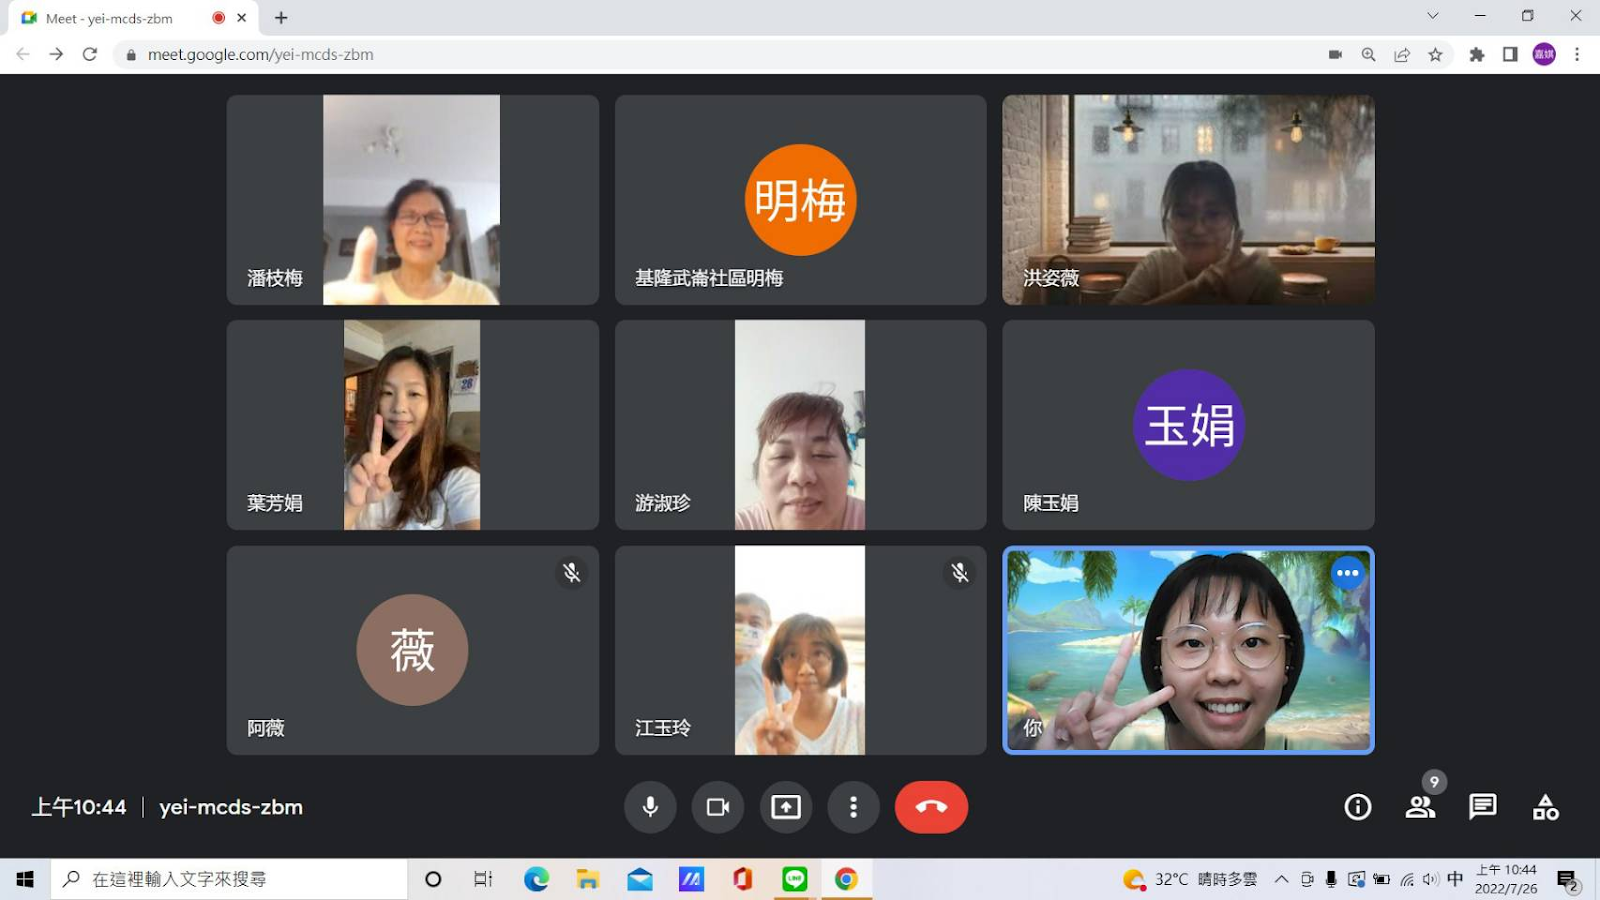
Task: Show hidden system tray icons
Action: 1281,879
